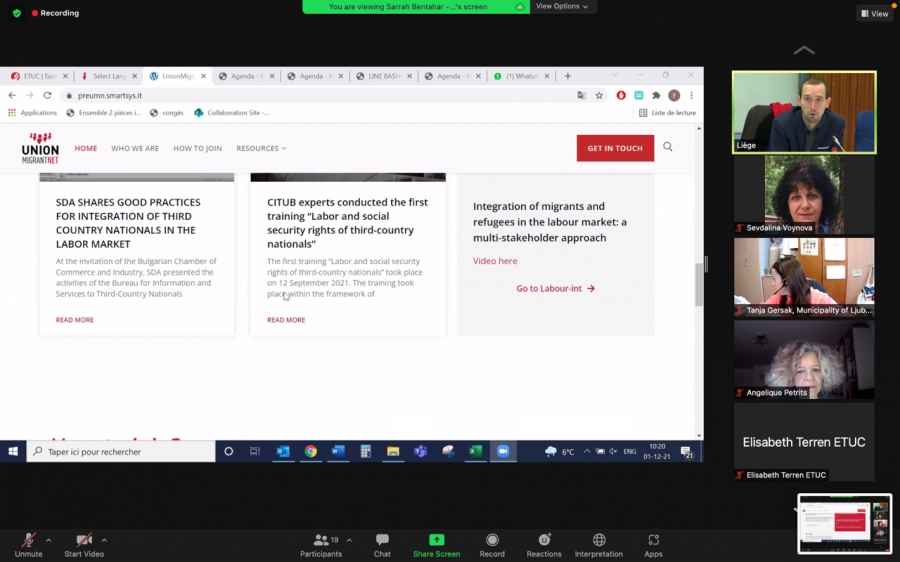Select the Who We Are menu item
Image resolution: width=900 pixels, height=562 pixels.
(135, 148)
